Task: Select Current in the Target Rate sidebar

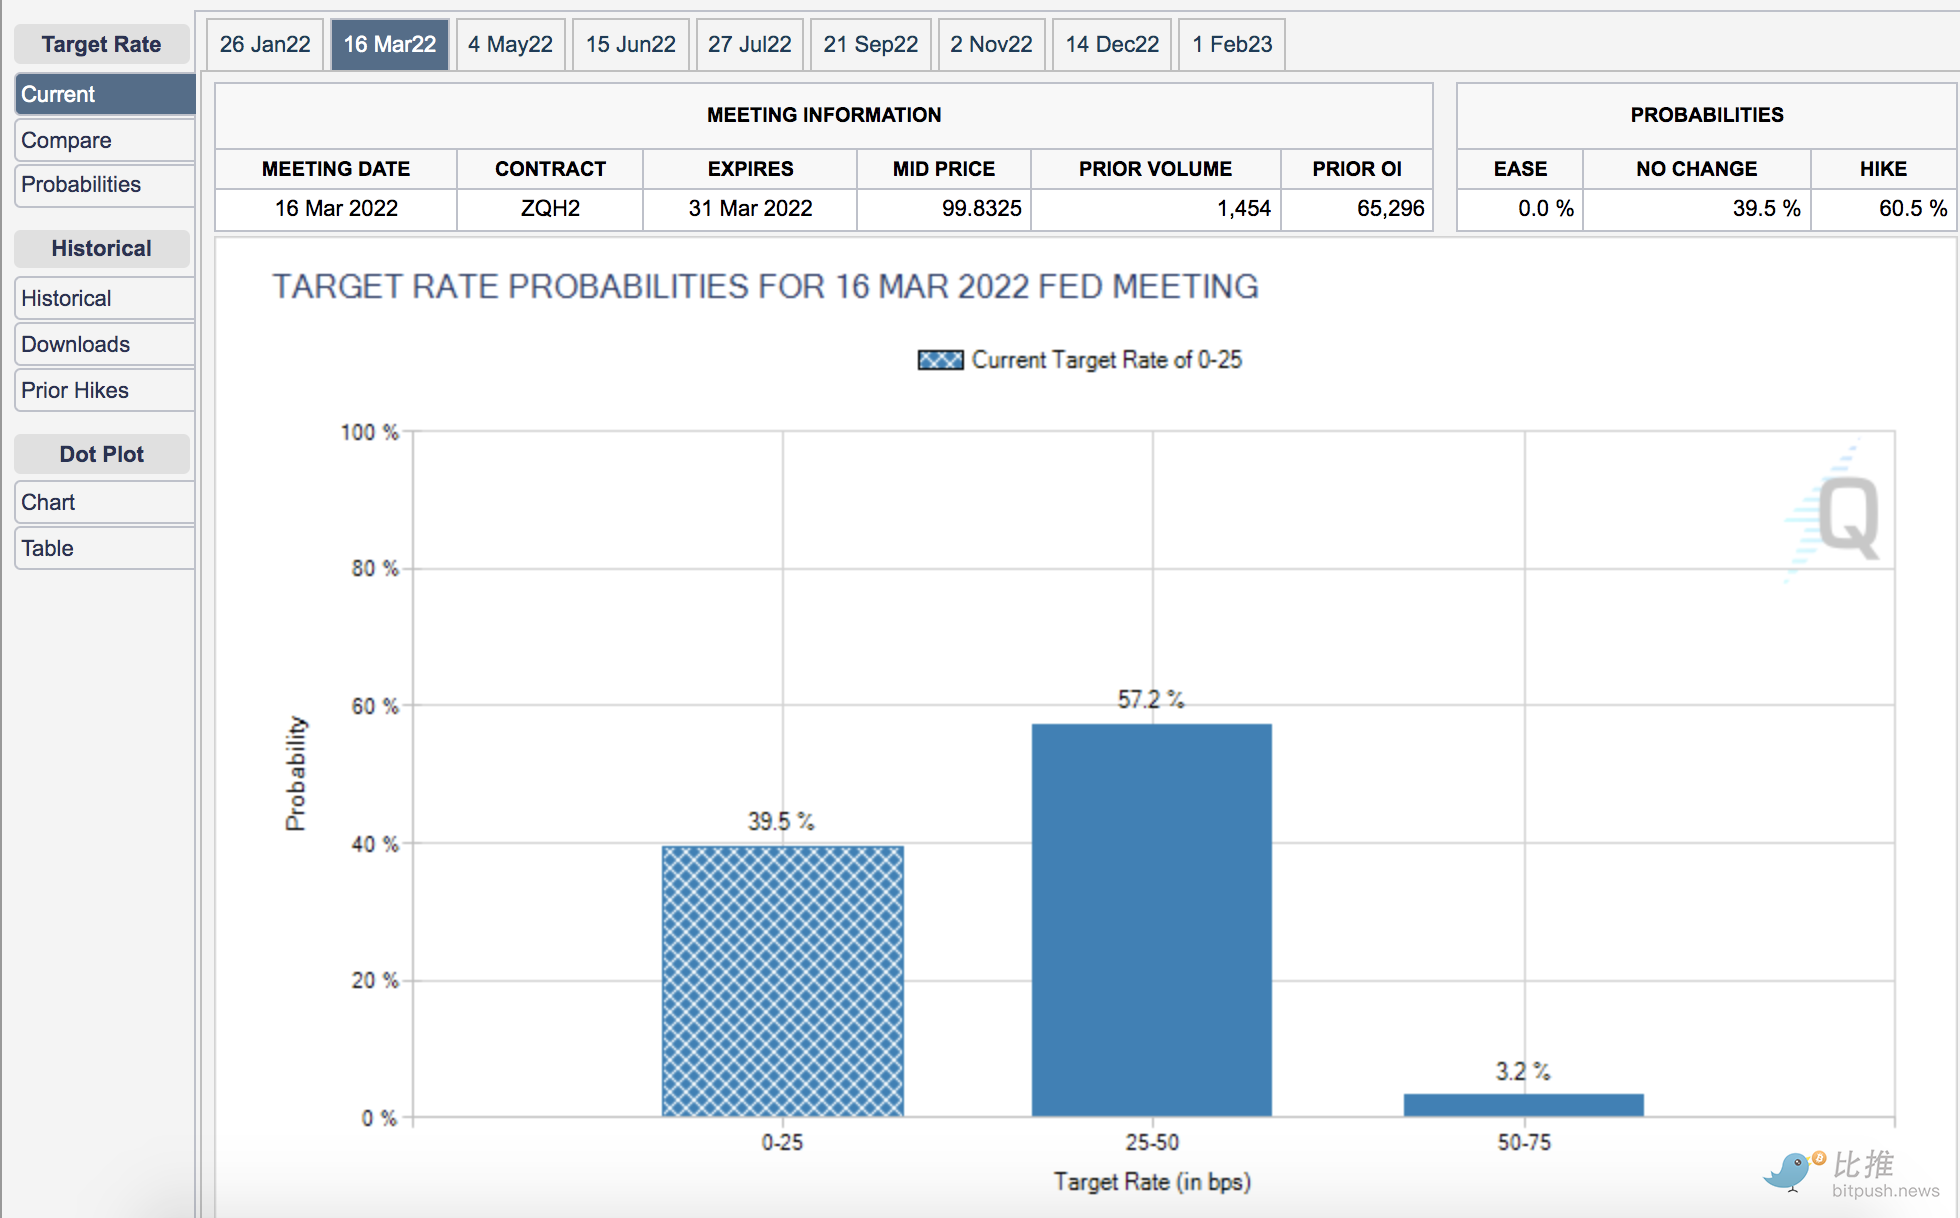Action: tap(105, 94)
